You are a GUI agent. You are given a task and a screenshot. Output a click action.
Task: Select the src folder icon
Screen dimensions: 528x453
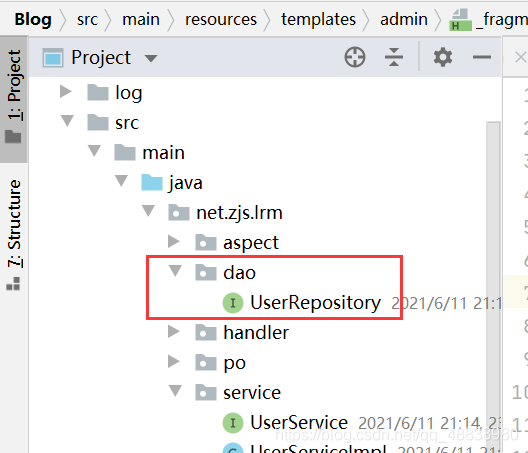98,122
